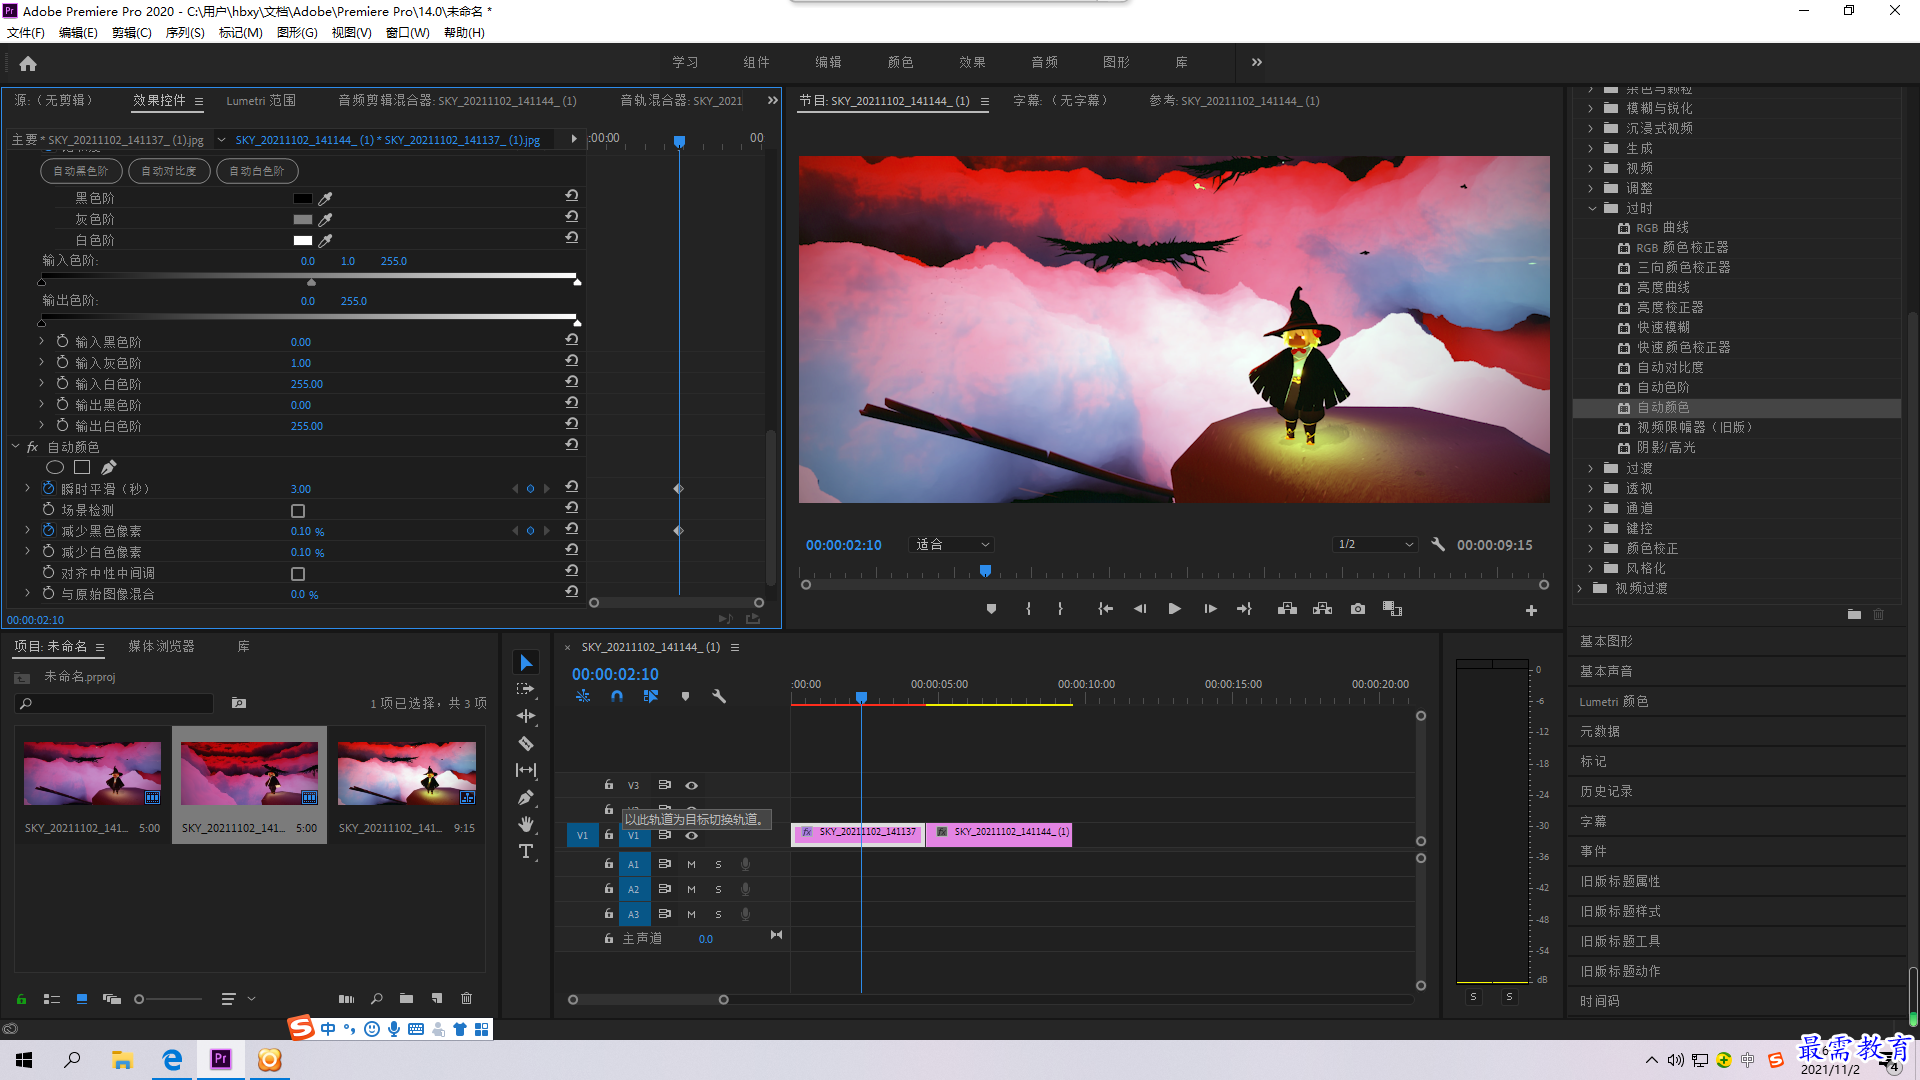Select the Razor tool

point(526,743)
